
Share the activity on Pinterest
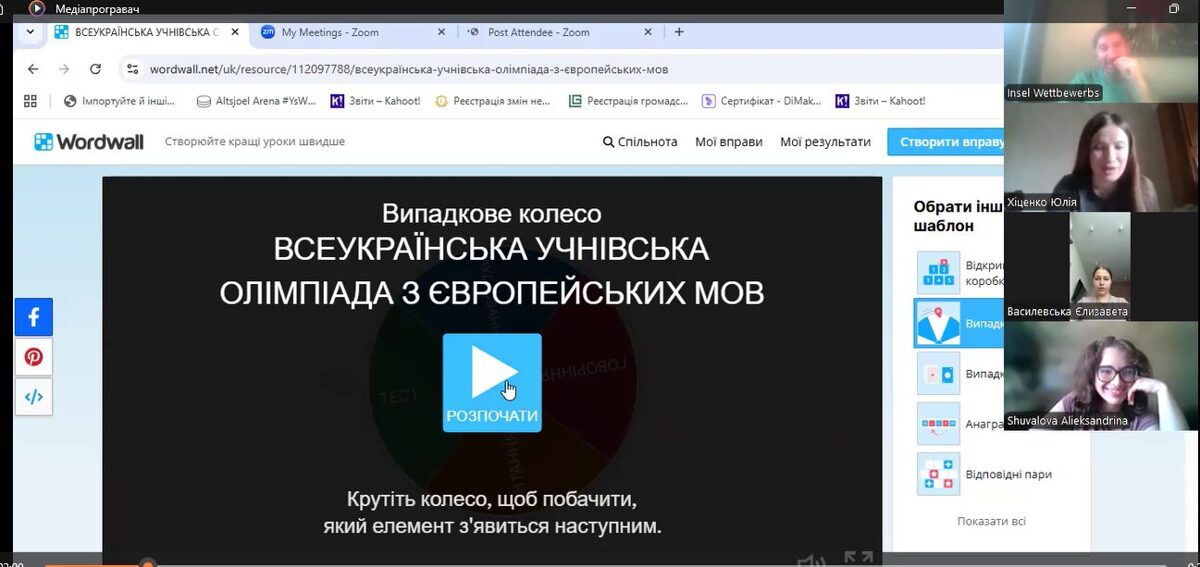33,357
